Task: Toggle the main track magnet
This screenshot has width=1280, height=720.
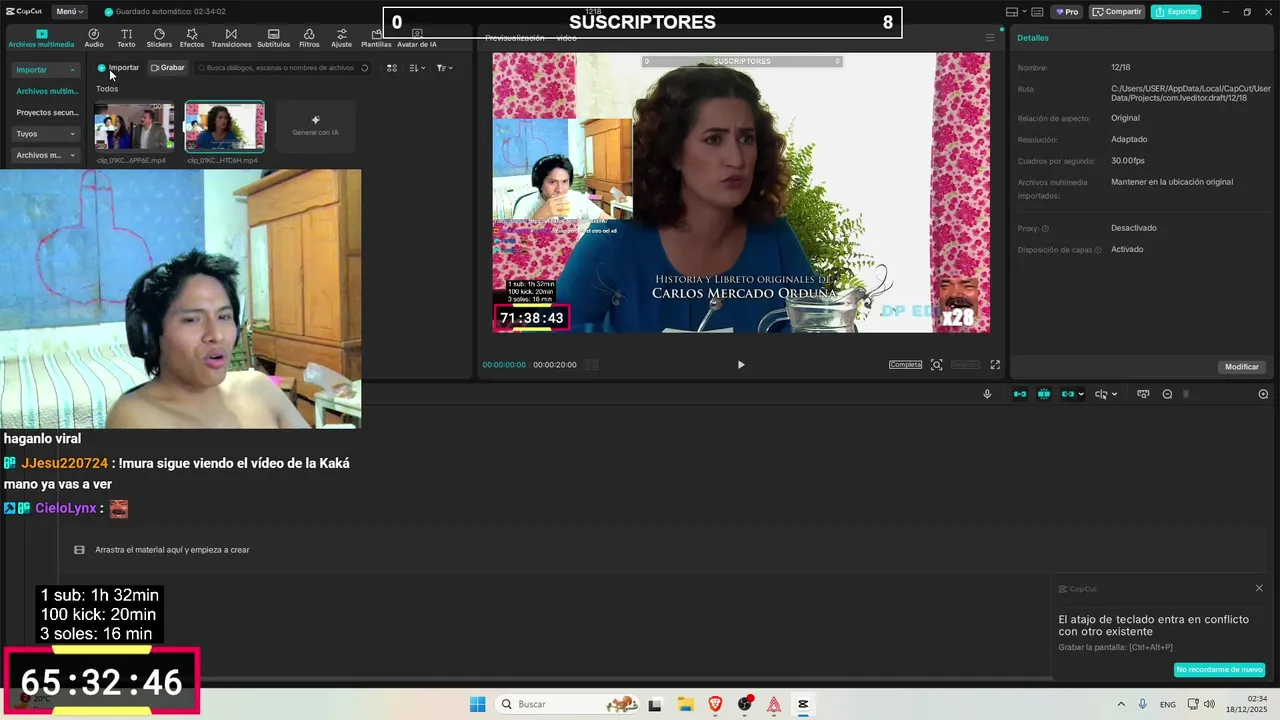Action: click(1020, 394)
